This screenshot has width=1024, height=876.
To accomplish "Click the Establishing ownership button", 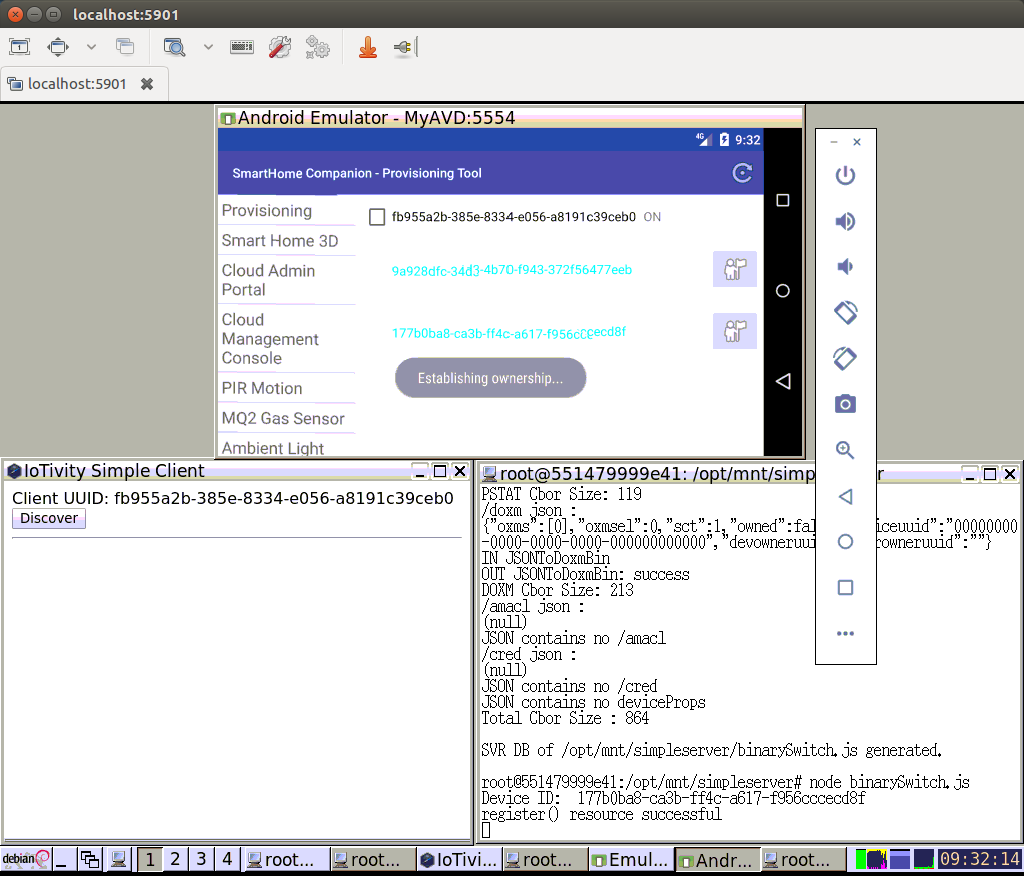I will pos(490,378).
